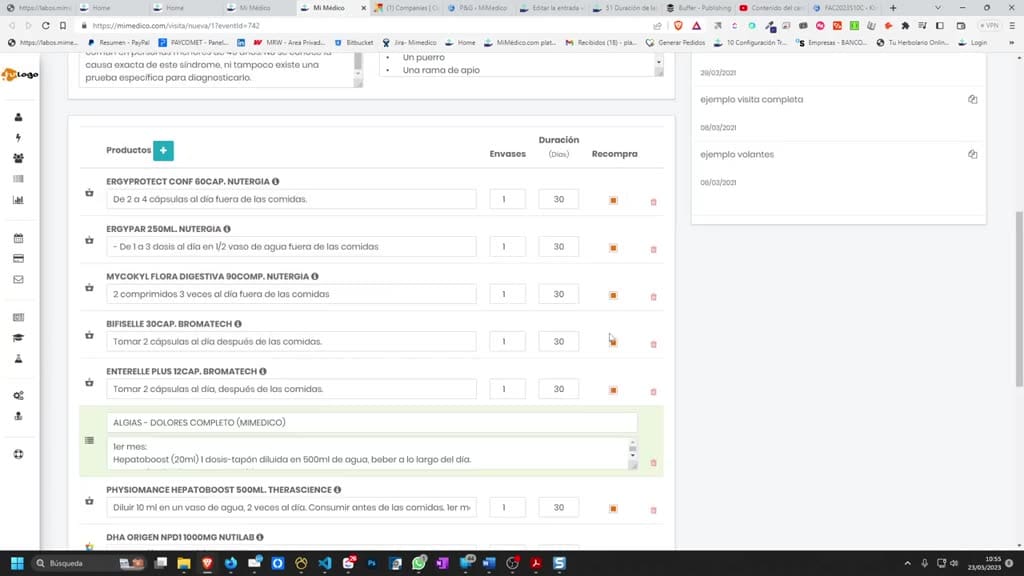
Task: Open the flask laboratory sidebar icon
Action: point(18,359)
